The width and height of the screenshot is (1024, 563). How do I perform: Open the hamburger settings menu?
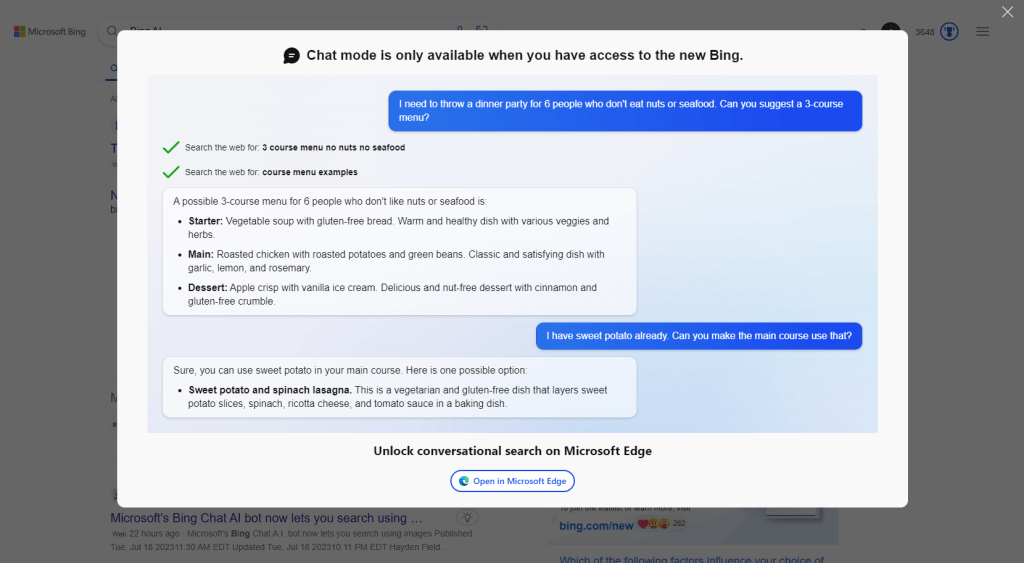click(x=982, y=32)
